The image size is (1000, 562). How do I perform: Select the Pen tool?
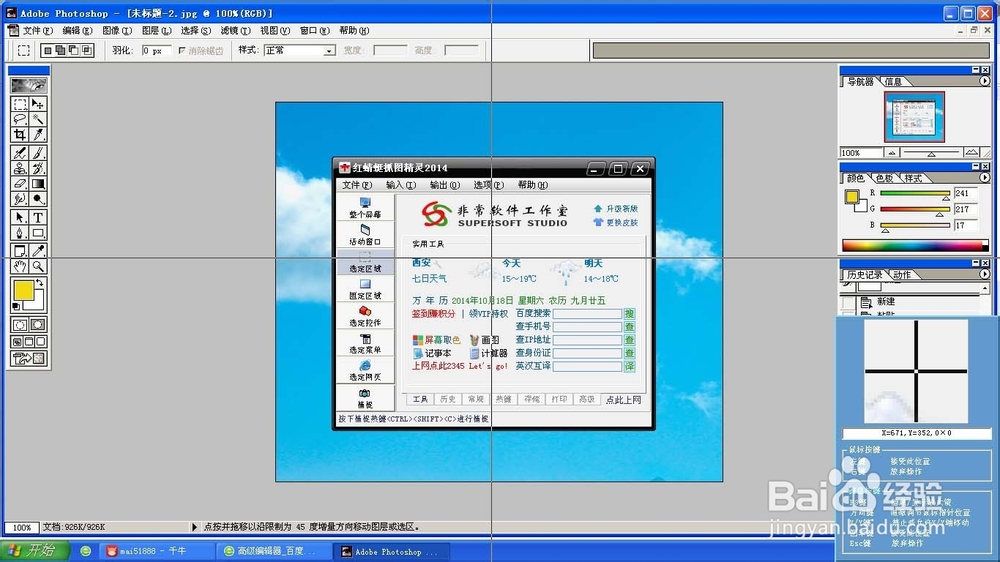20,233
